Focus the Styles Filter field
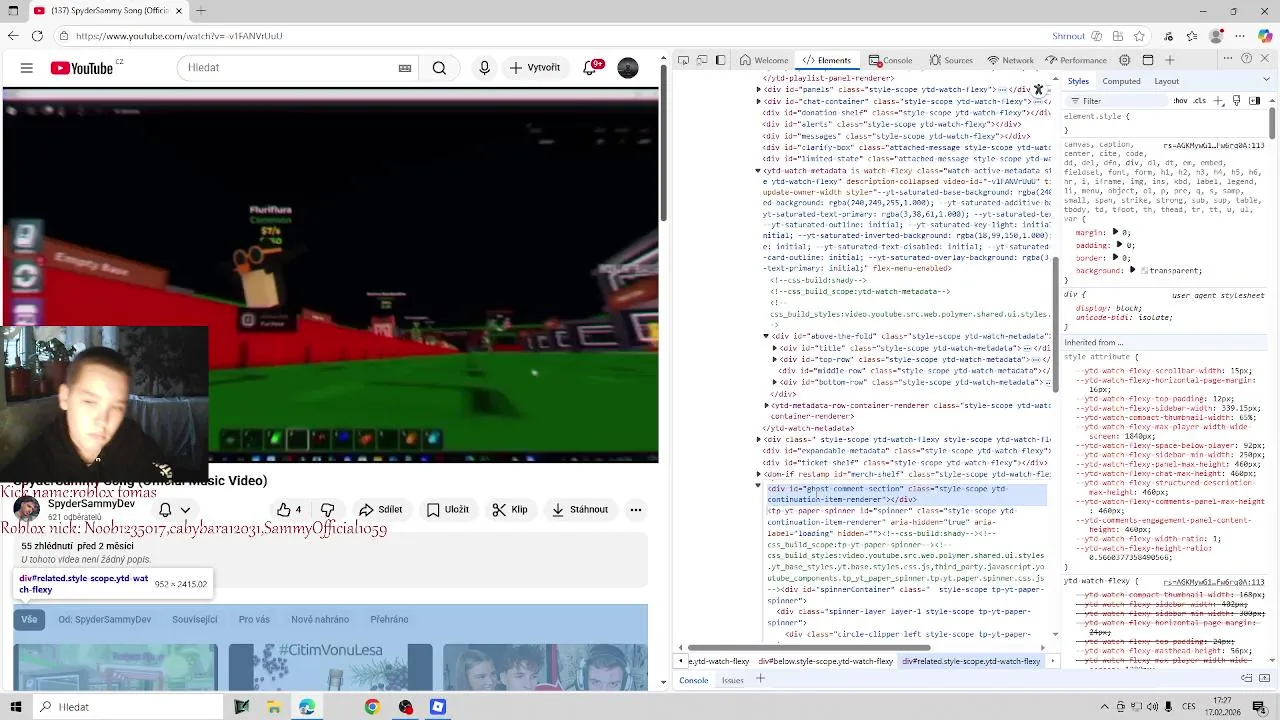1280x720 pixels. [x=1115, y=101]
